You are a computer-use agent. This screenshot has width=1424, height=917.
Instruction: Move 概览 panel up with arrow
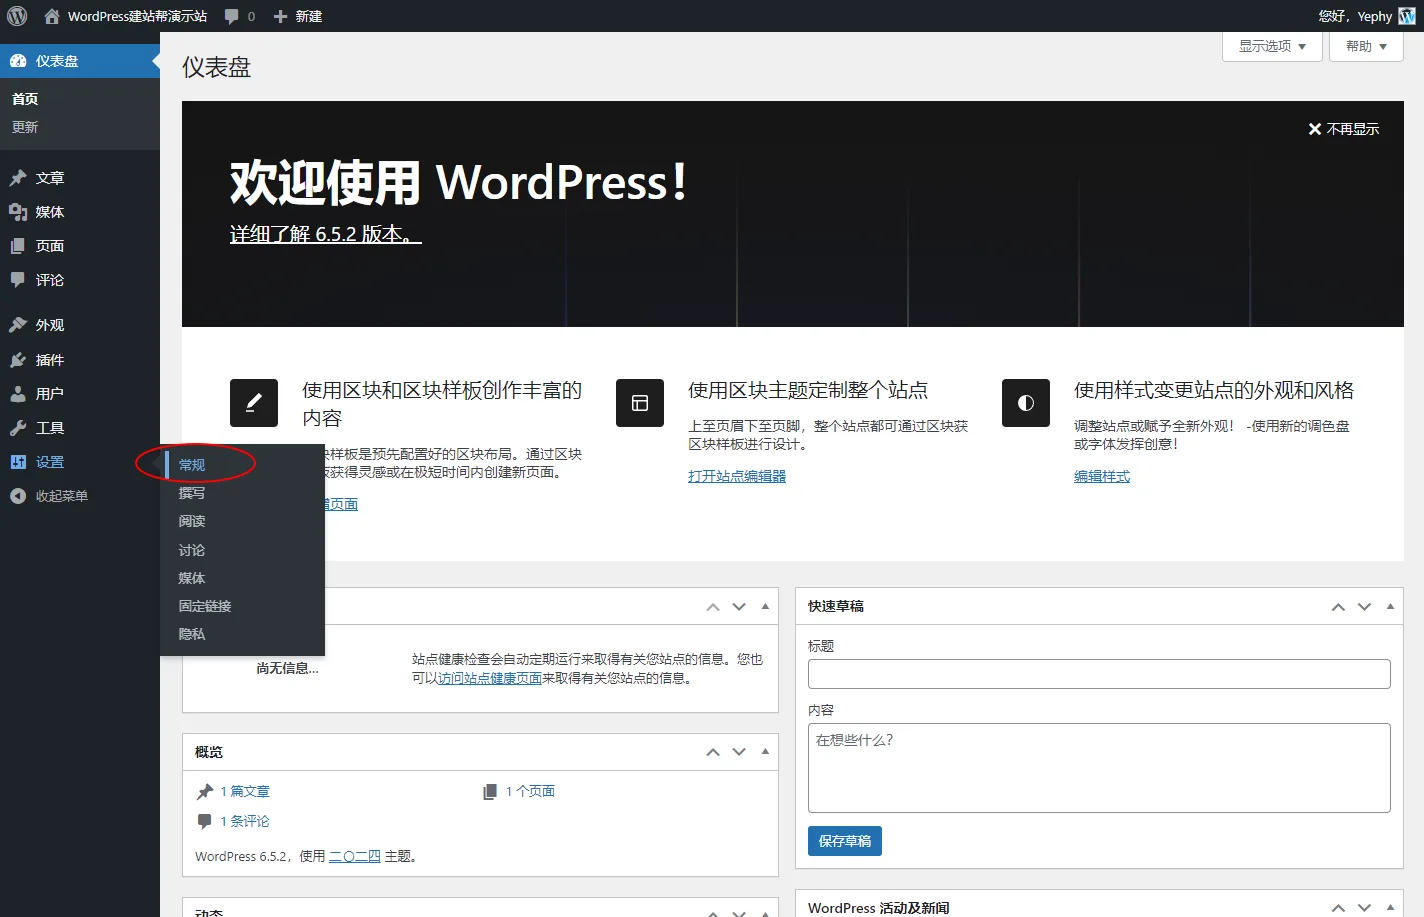[713, 752]
